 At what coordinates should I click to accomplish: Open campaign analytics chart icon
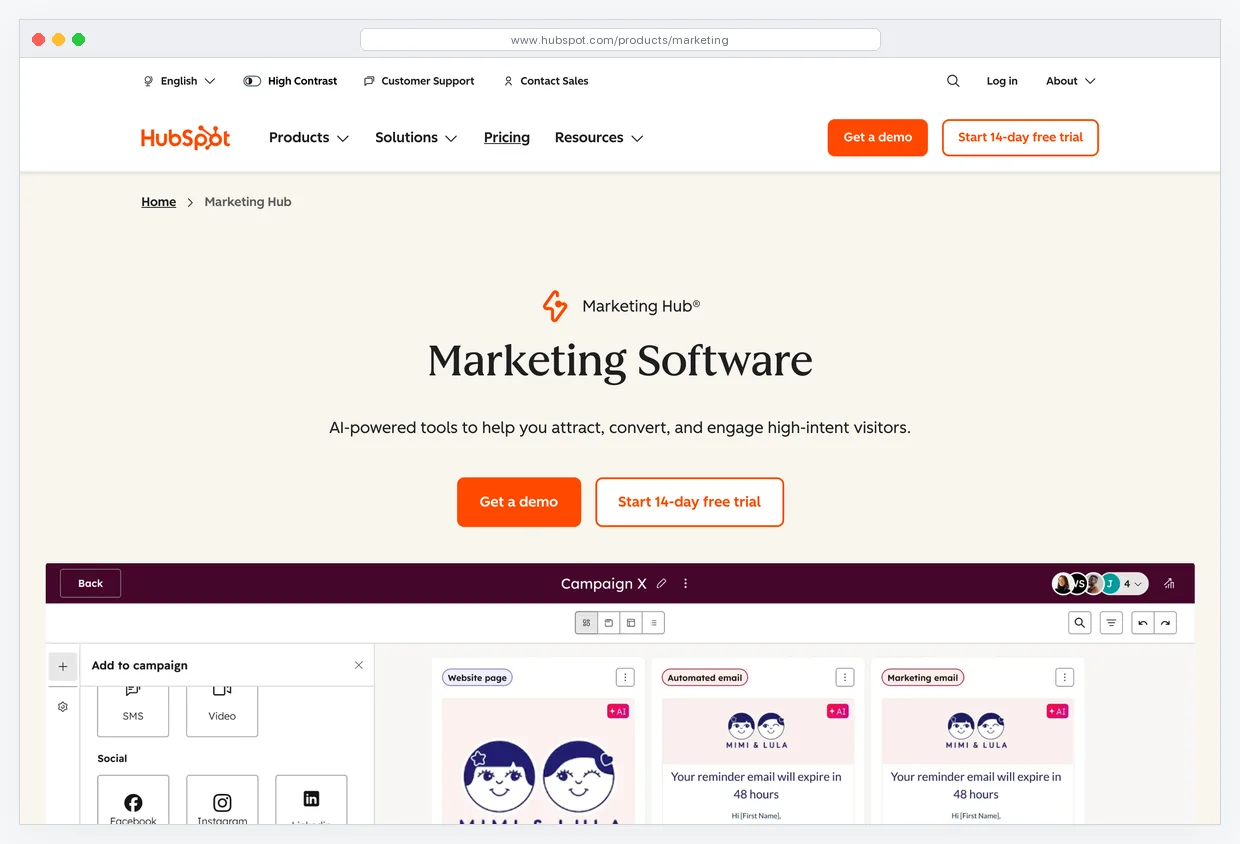[1169, 584]
